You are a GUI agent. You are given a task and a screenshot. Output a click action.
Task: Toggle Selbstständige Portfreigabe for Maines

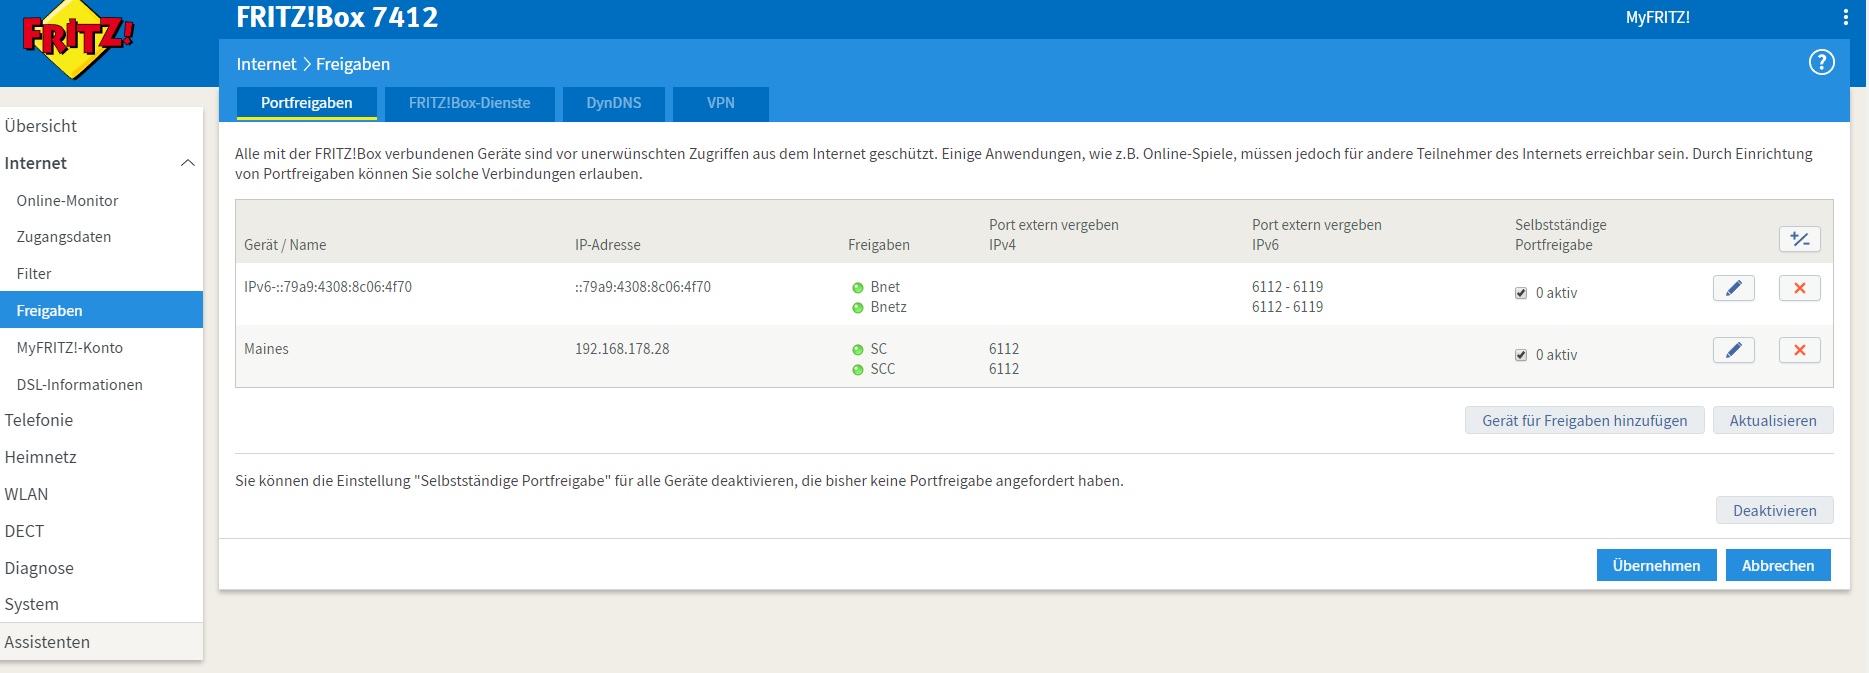(1521, 355)
